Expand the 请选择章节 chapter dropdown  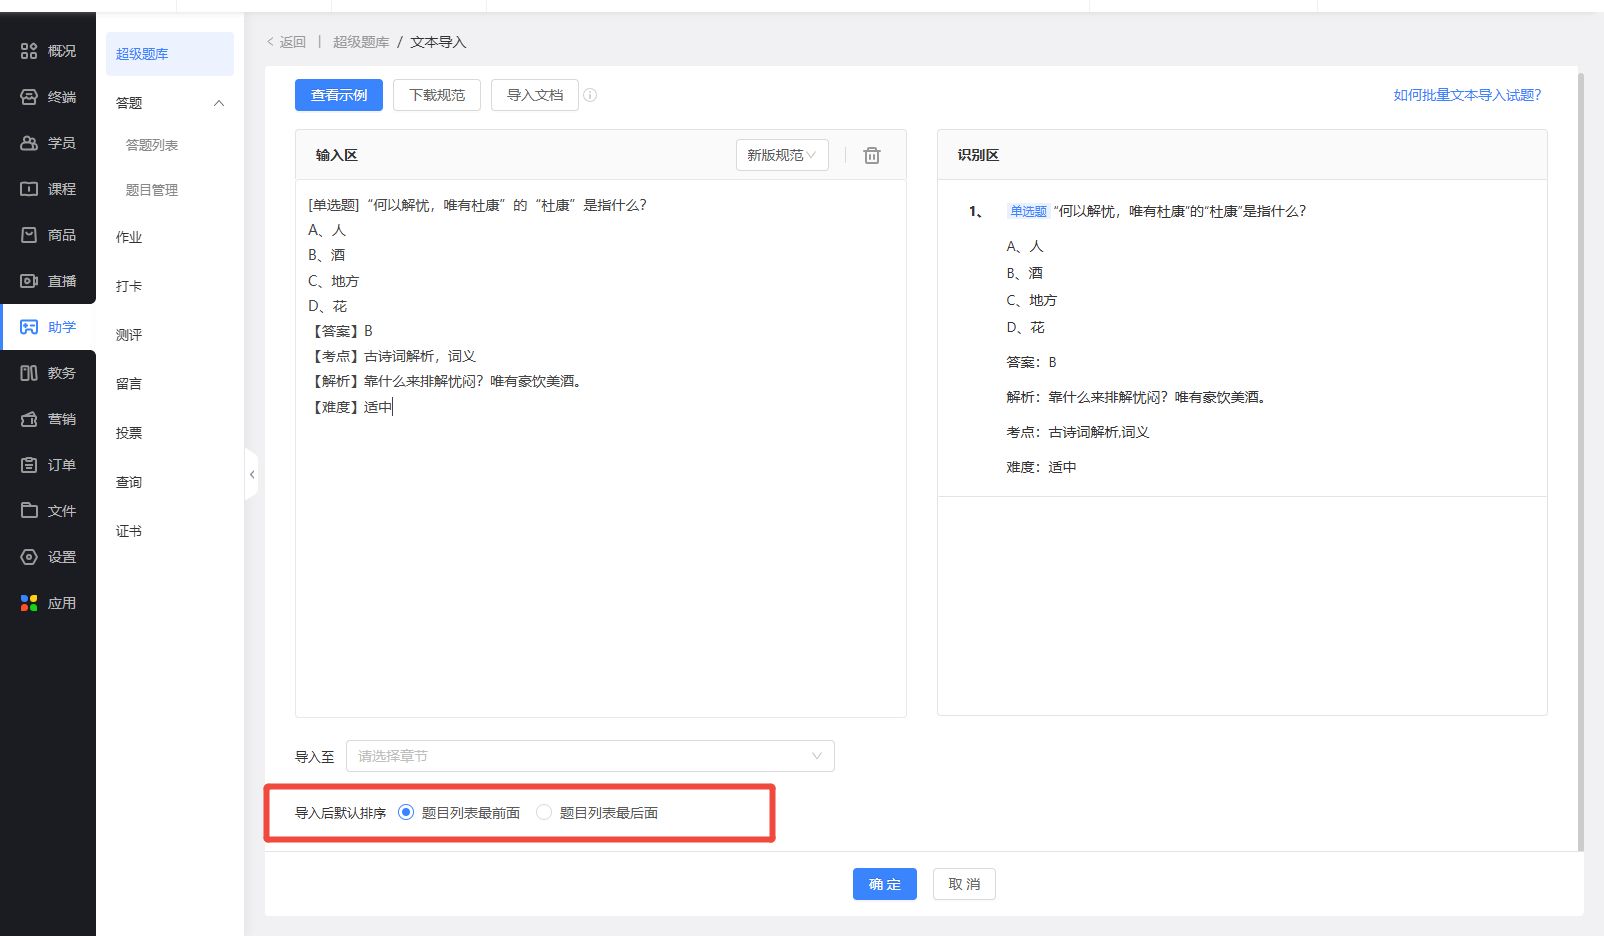590,756
